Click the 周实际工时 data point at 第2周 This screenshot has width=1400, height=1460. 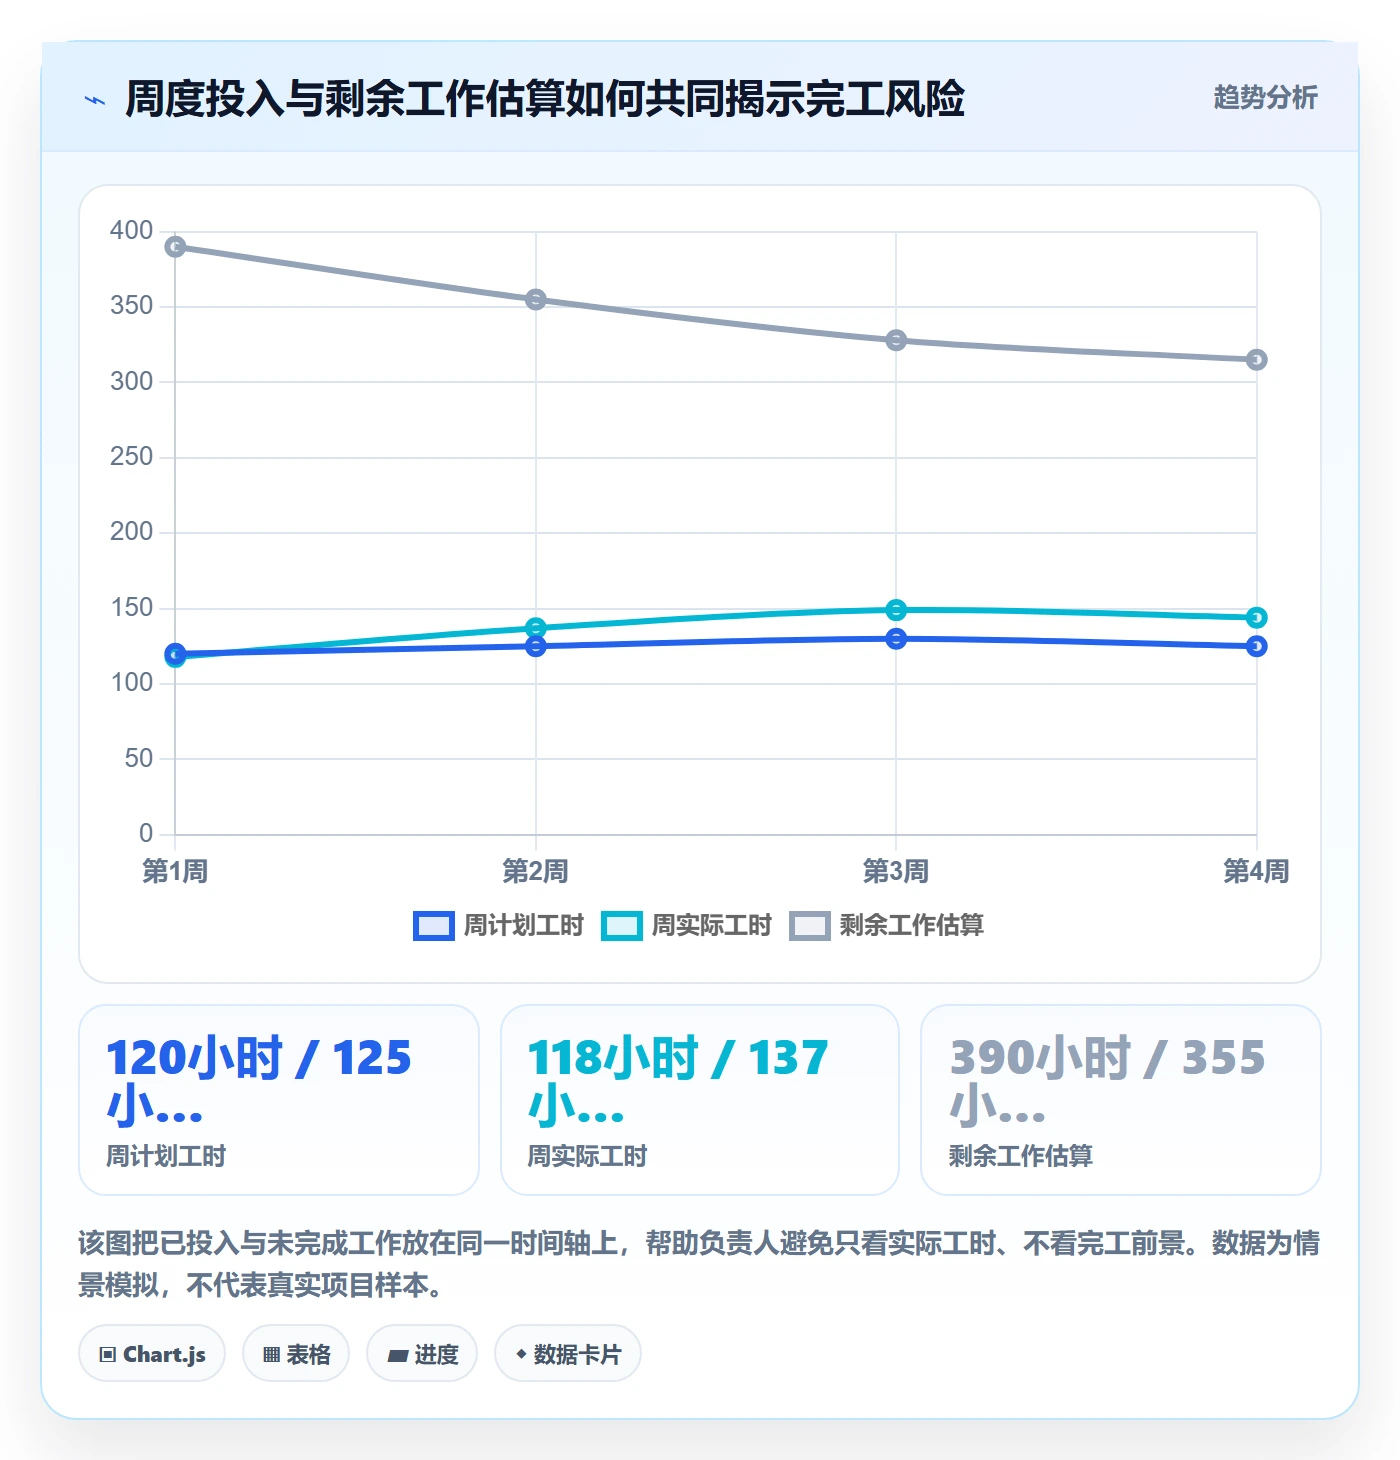[536, 628]
